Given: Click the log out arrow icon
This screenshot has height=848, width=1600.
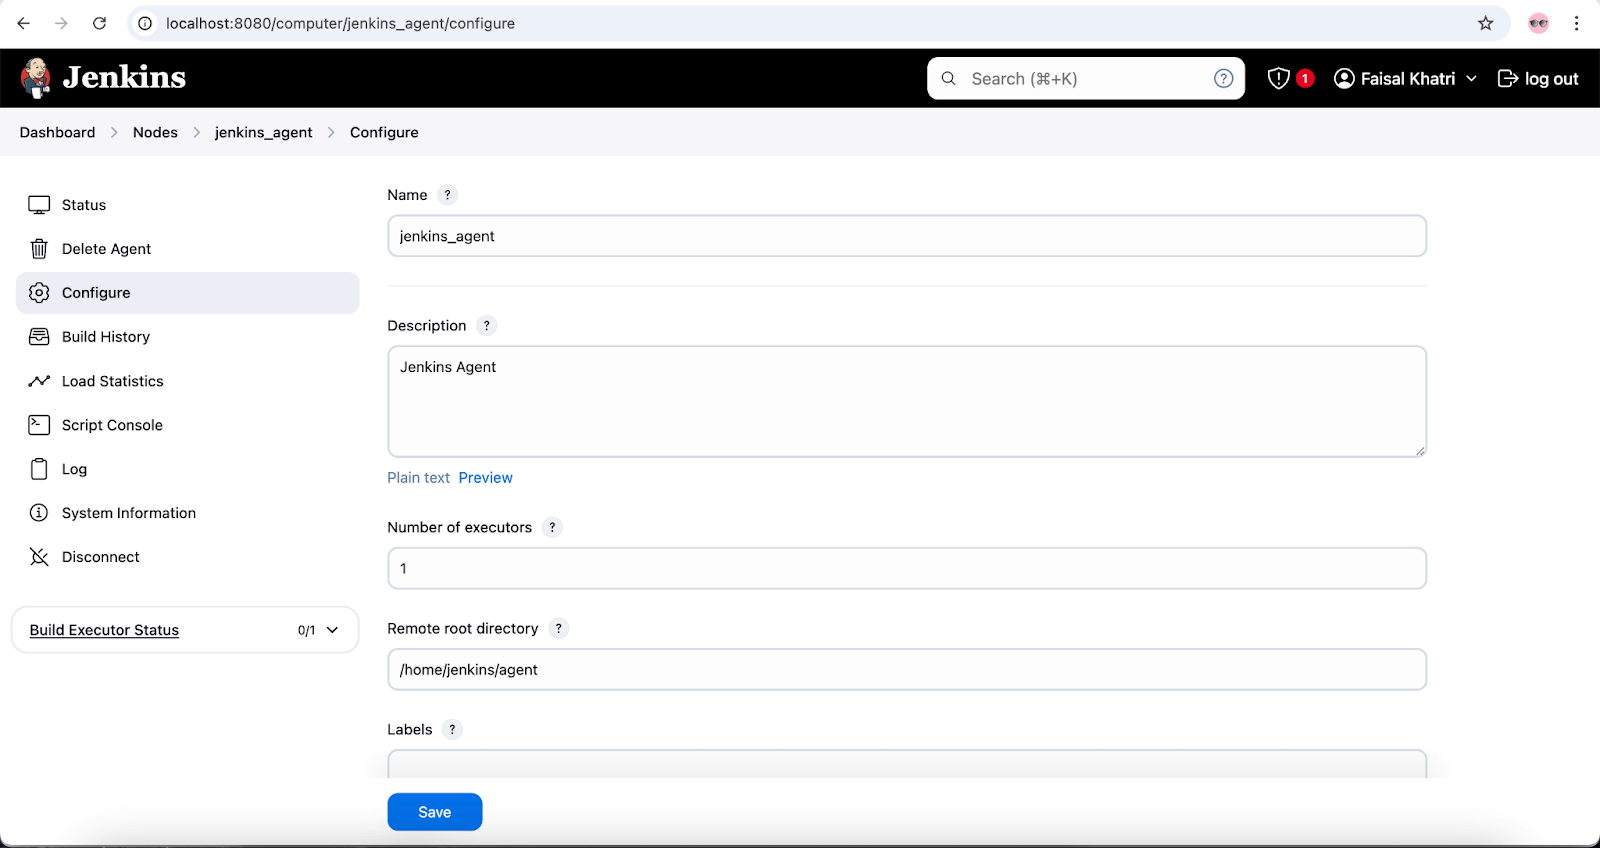Looking at the screenshot, I should (1508, 78).
